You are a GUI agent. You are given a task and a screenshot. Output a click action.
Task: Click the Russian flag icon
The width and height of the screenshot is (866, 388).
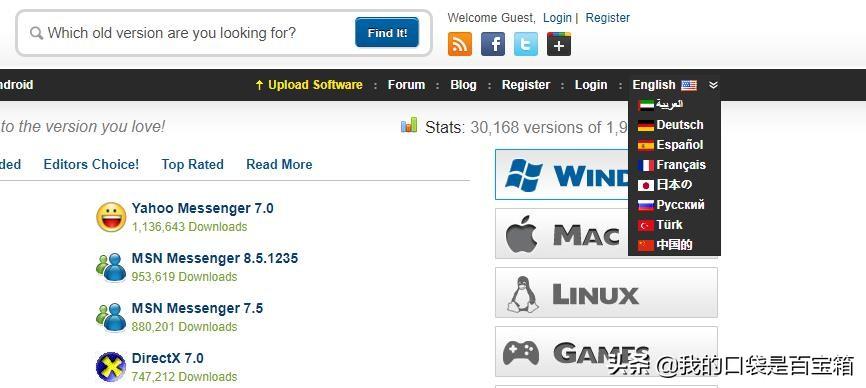(646, 205)
